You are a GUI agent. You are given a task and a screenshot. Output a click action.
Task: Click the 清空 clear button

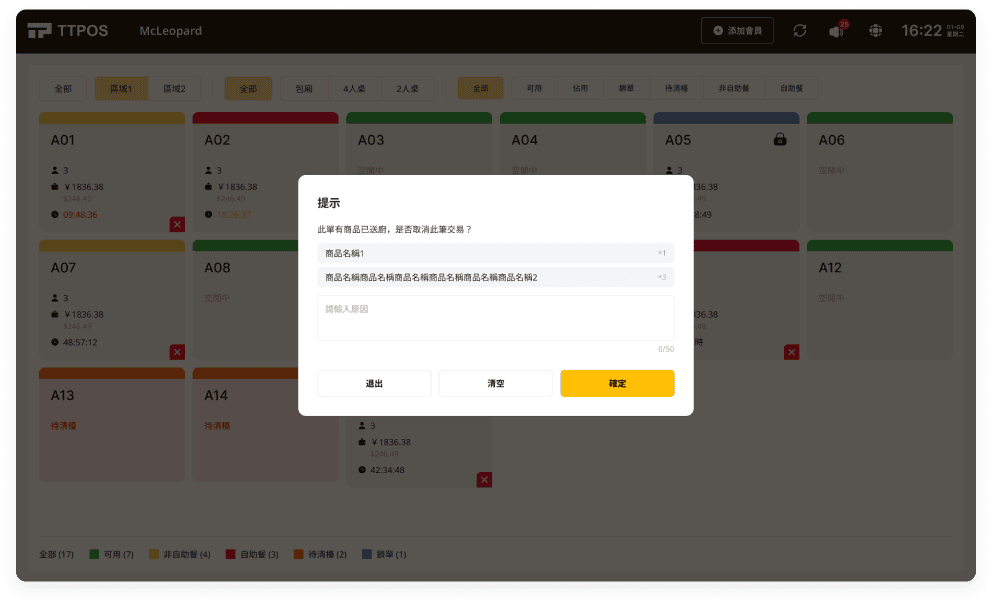(x=495, y=383)
